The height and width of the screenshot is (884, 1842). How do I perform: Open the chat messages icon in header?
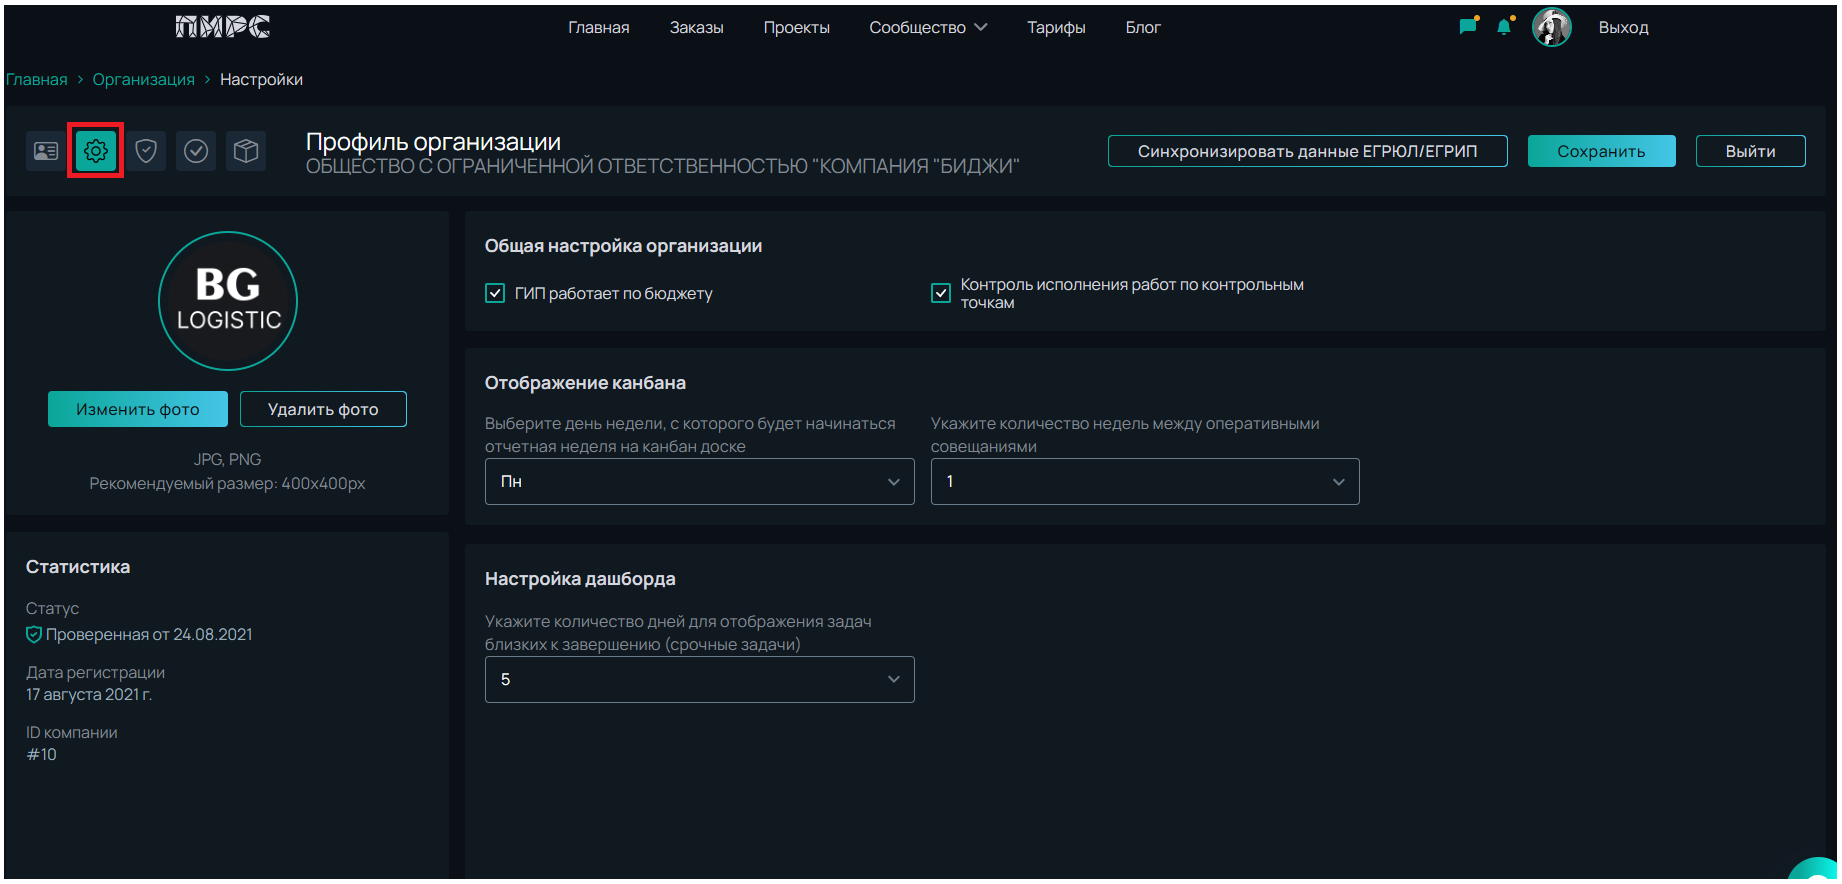point(1468,27)
